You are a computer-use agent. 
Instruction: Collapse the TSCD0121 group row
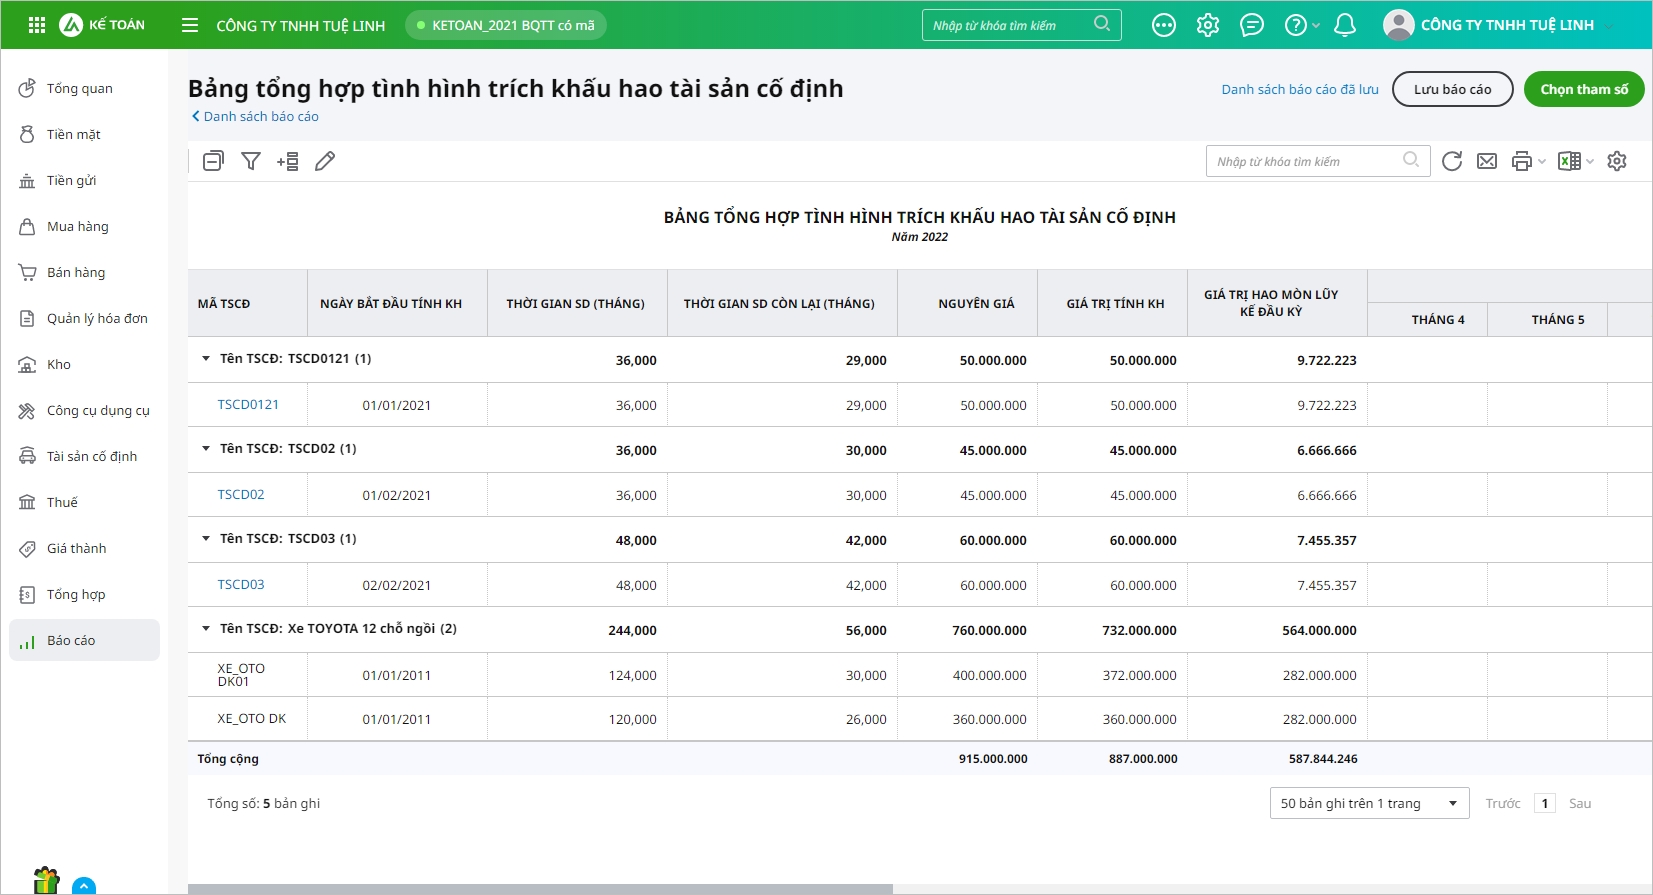click(x=206, y=358)
